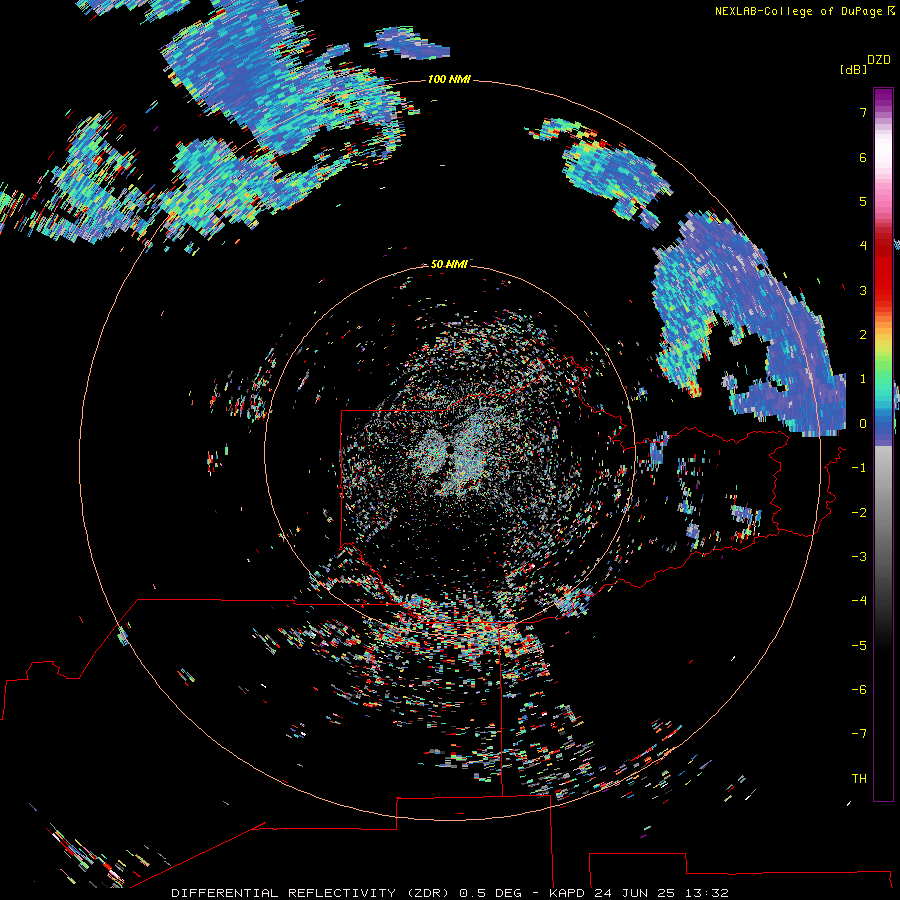
Task: Click the -2 tick on the color scale
Action: tap(859, 513)
